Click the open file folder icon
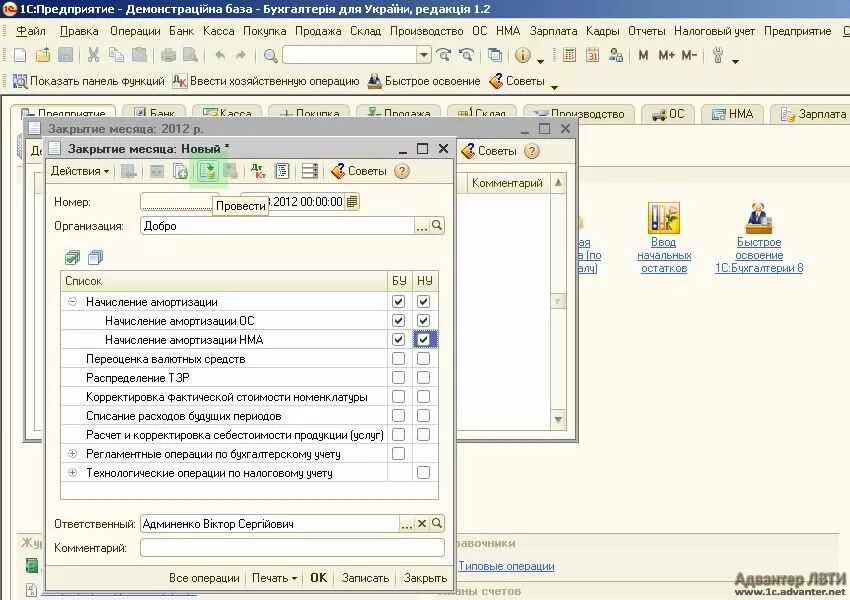The width and height of the screenshot is (850, 600). (42, 55)
